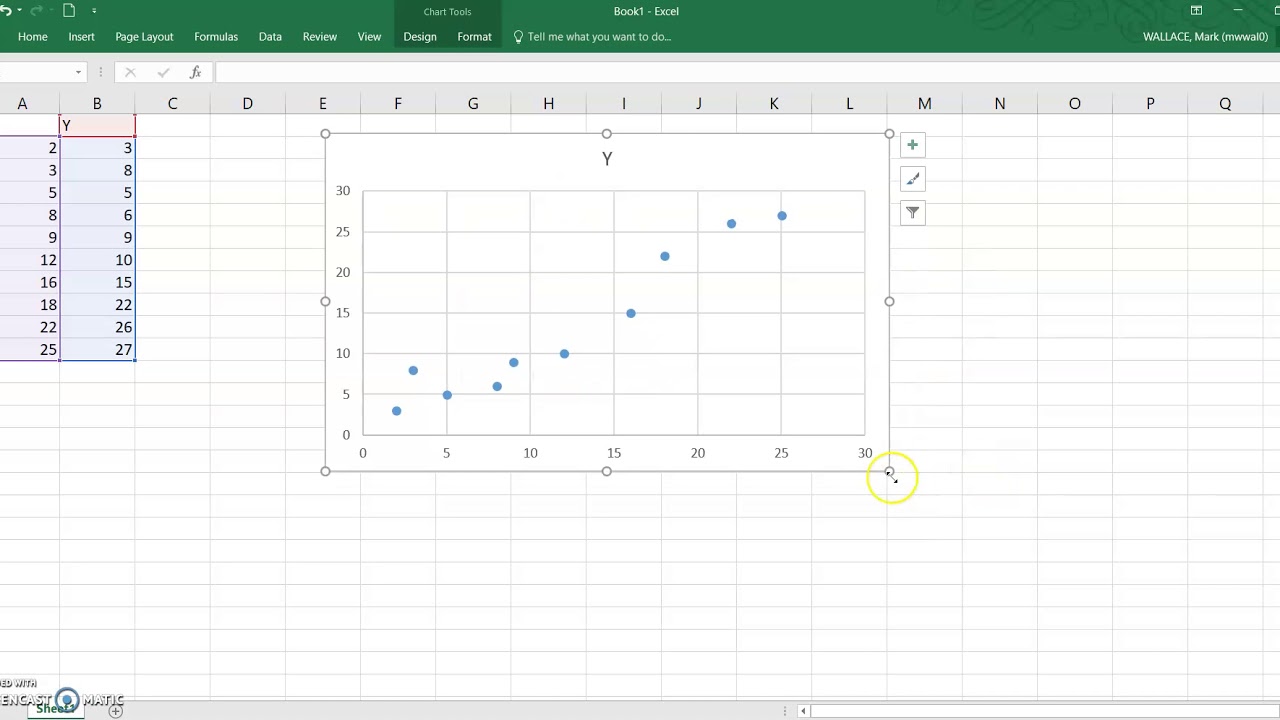
Task: Click top-right corner chart handle
Action: [889, 134]
